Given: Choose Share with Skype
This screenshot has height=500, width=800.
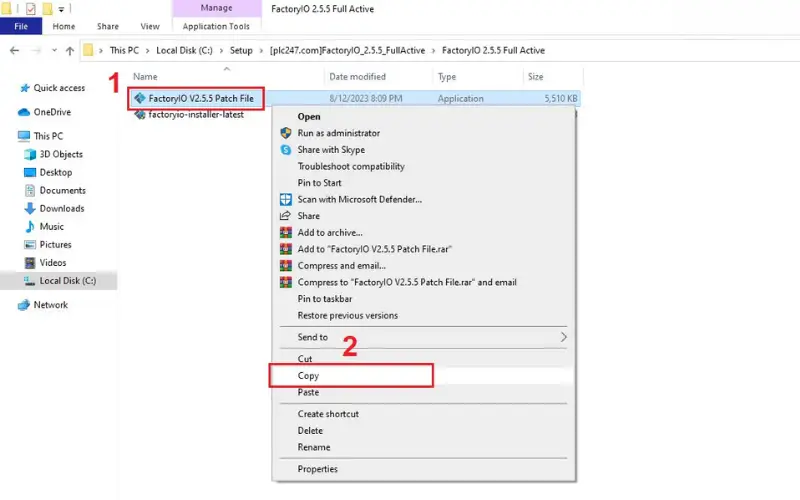Looking at the screenshot, I should click(x=331, y=149).
